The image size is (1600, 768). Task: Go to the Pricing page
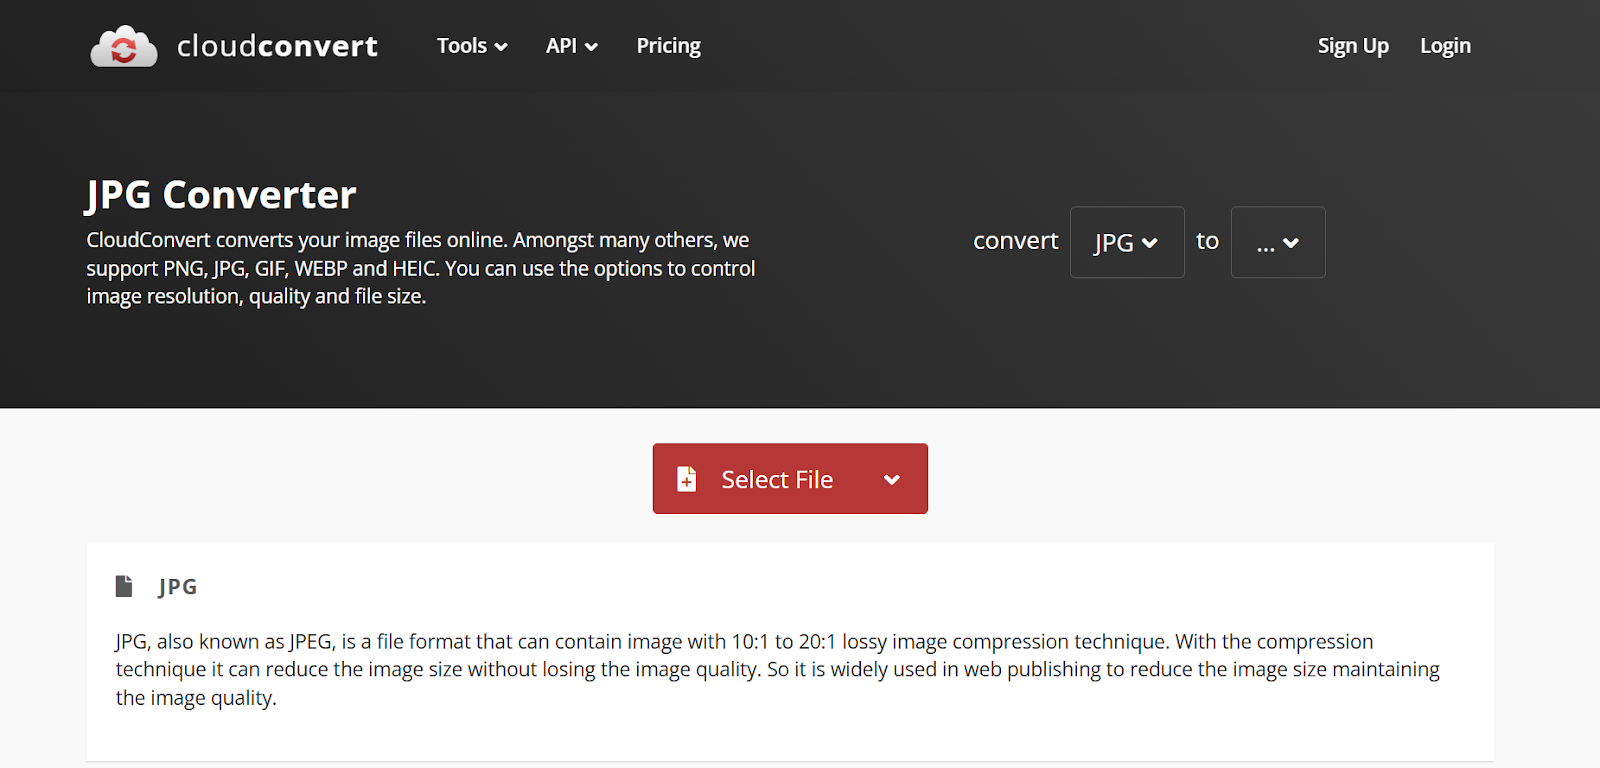pos(668,46)
